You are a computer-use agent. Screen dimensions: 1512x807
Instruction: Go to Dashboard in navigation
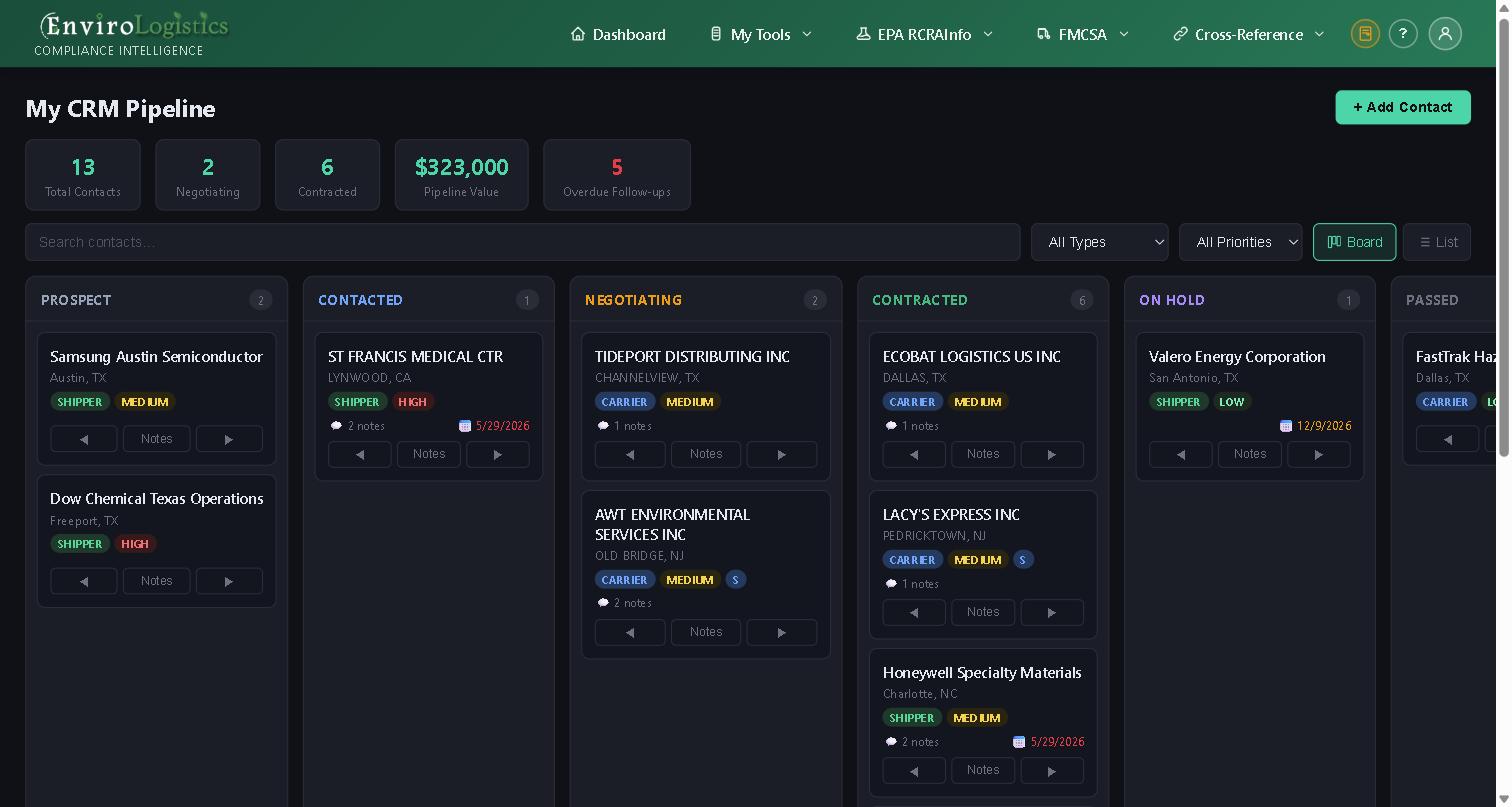click(x=618, y=34)
